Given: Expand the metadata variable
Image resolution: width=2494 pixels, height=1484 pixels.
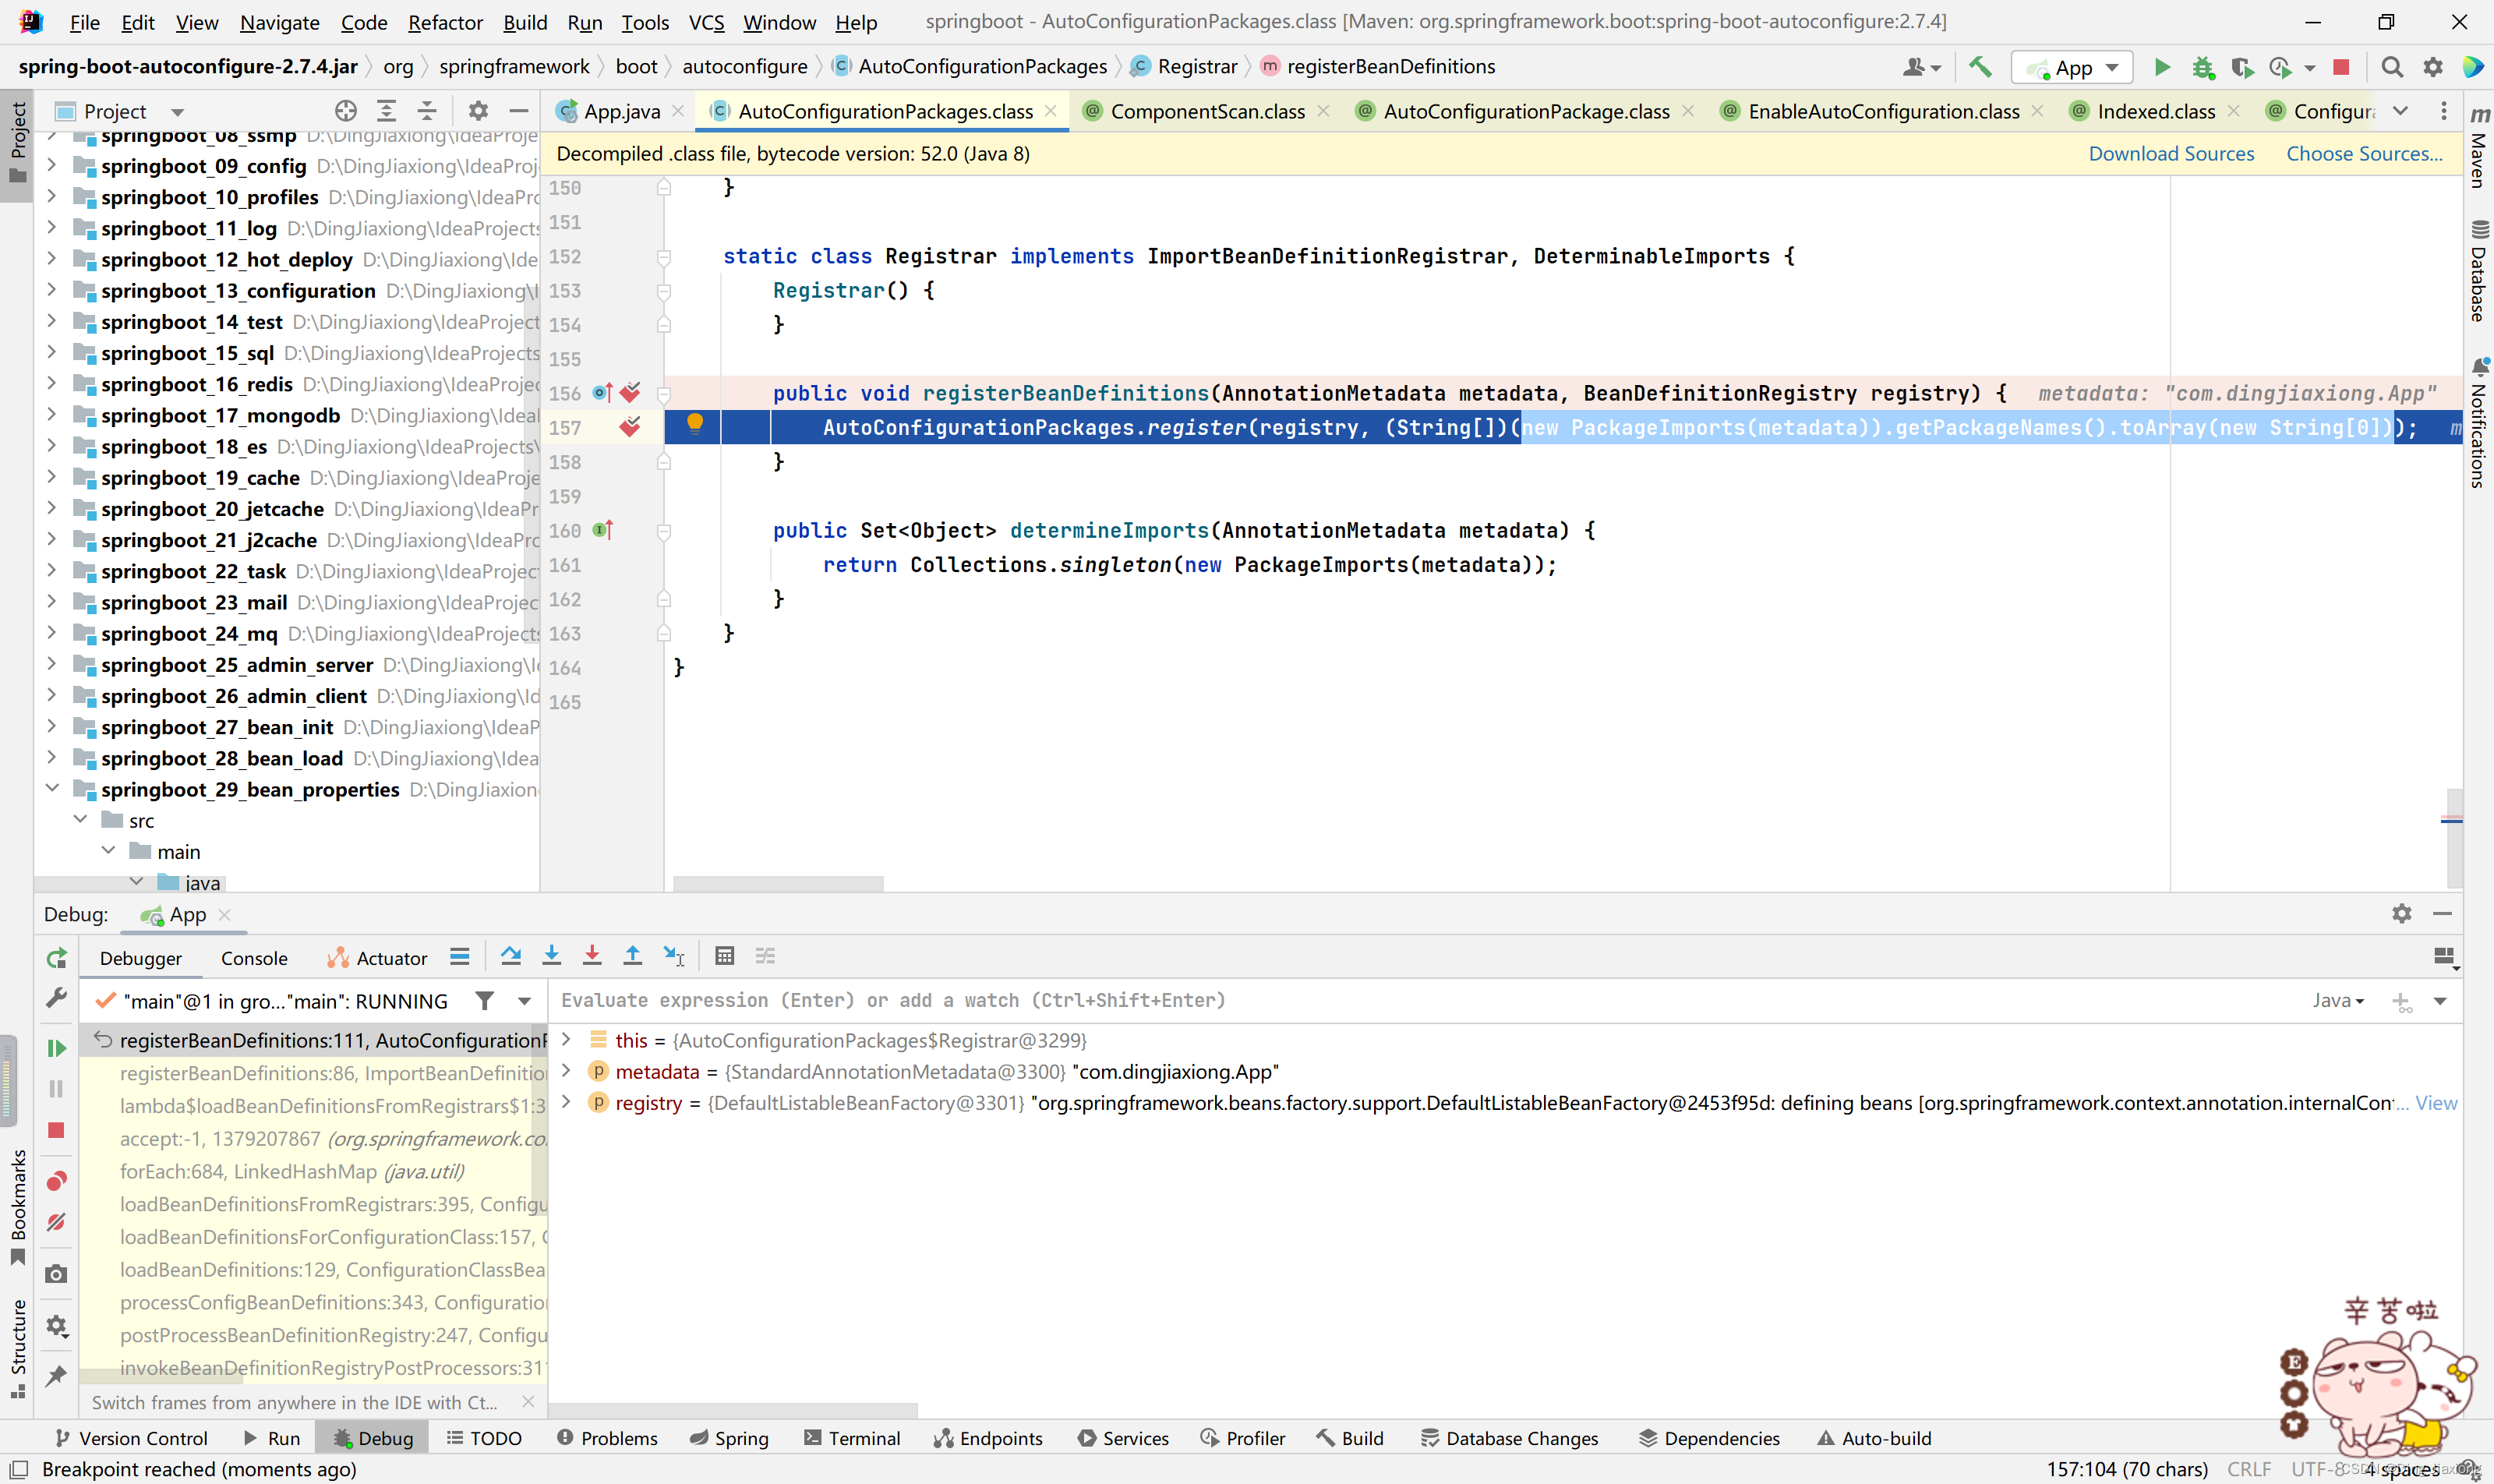Looking at the screenshot, I should [x=567, y=1071].
